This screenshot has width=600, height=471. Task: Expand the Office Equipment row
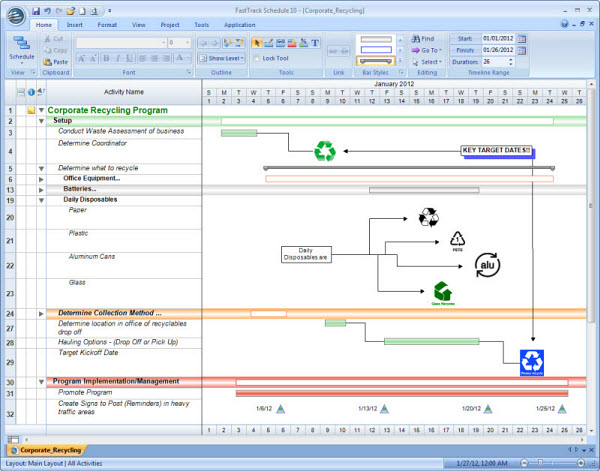pyautogui.click(x=41, y=178)
